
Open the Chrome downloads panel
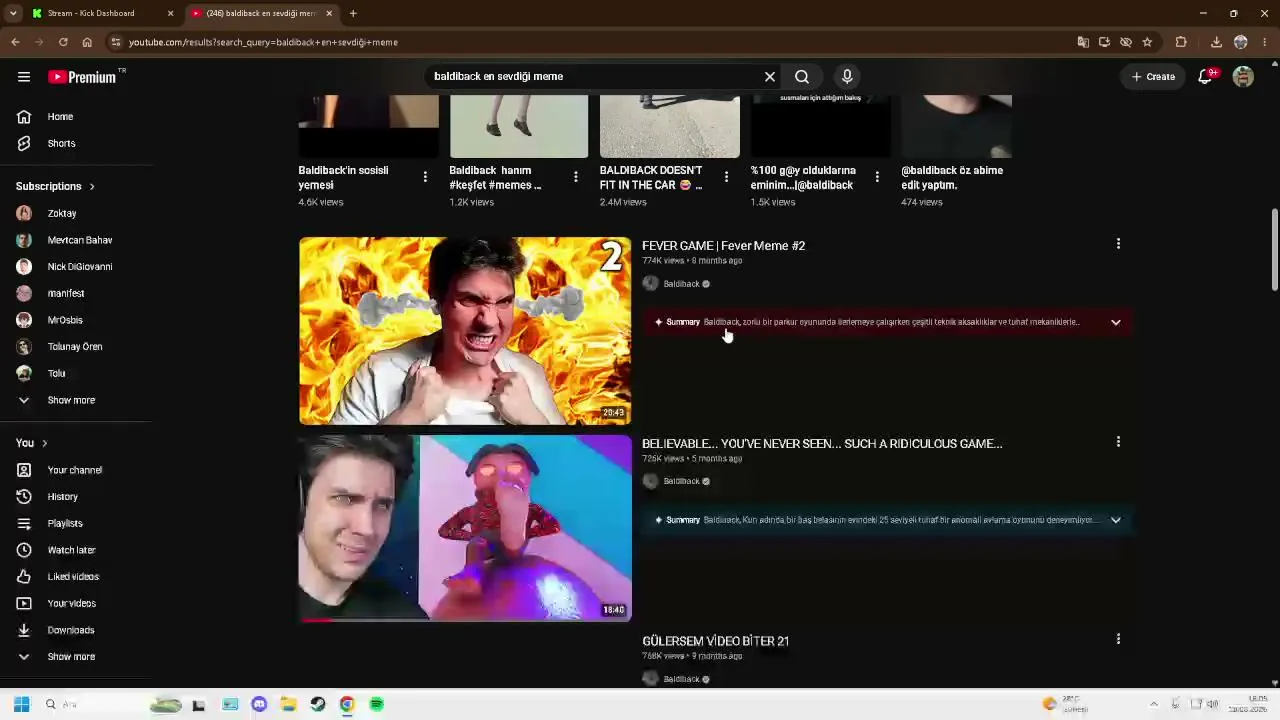1216,42
